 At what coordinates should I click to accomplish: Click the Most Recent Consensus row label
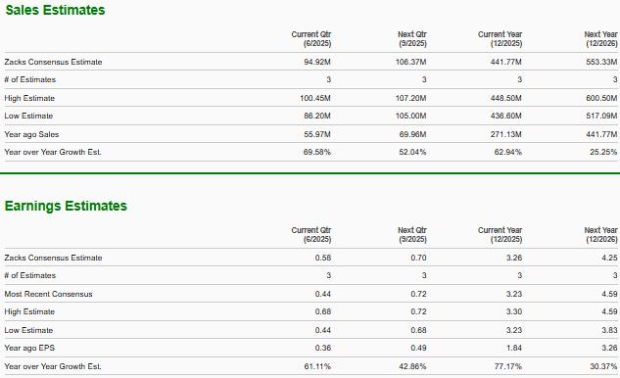[48, 294]
